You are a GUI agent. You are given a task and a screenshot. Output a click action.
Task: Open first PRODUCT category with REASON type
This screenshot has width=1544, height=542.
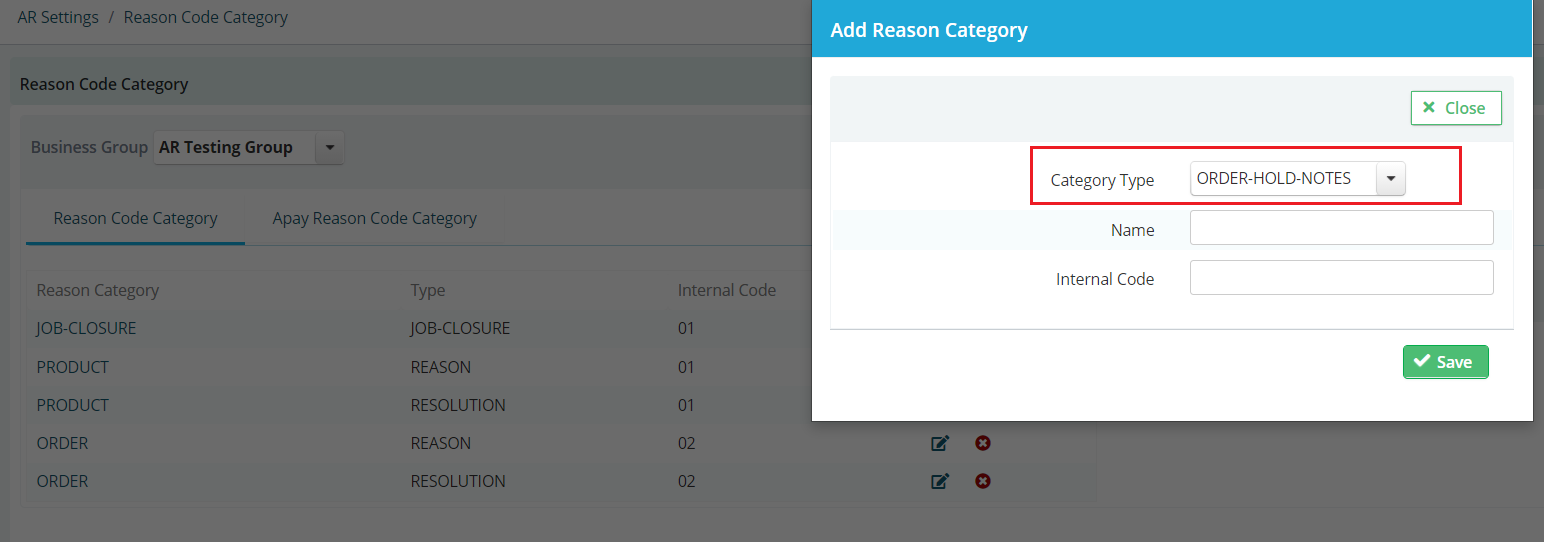(x=73, y=367)
